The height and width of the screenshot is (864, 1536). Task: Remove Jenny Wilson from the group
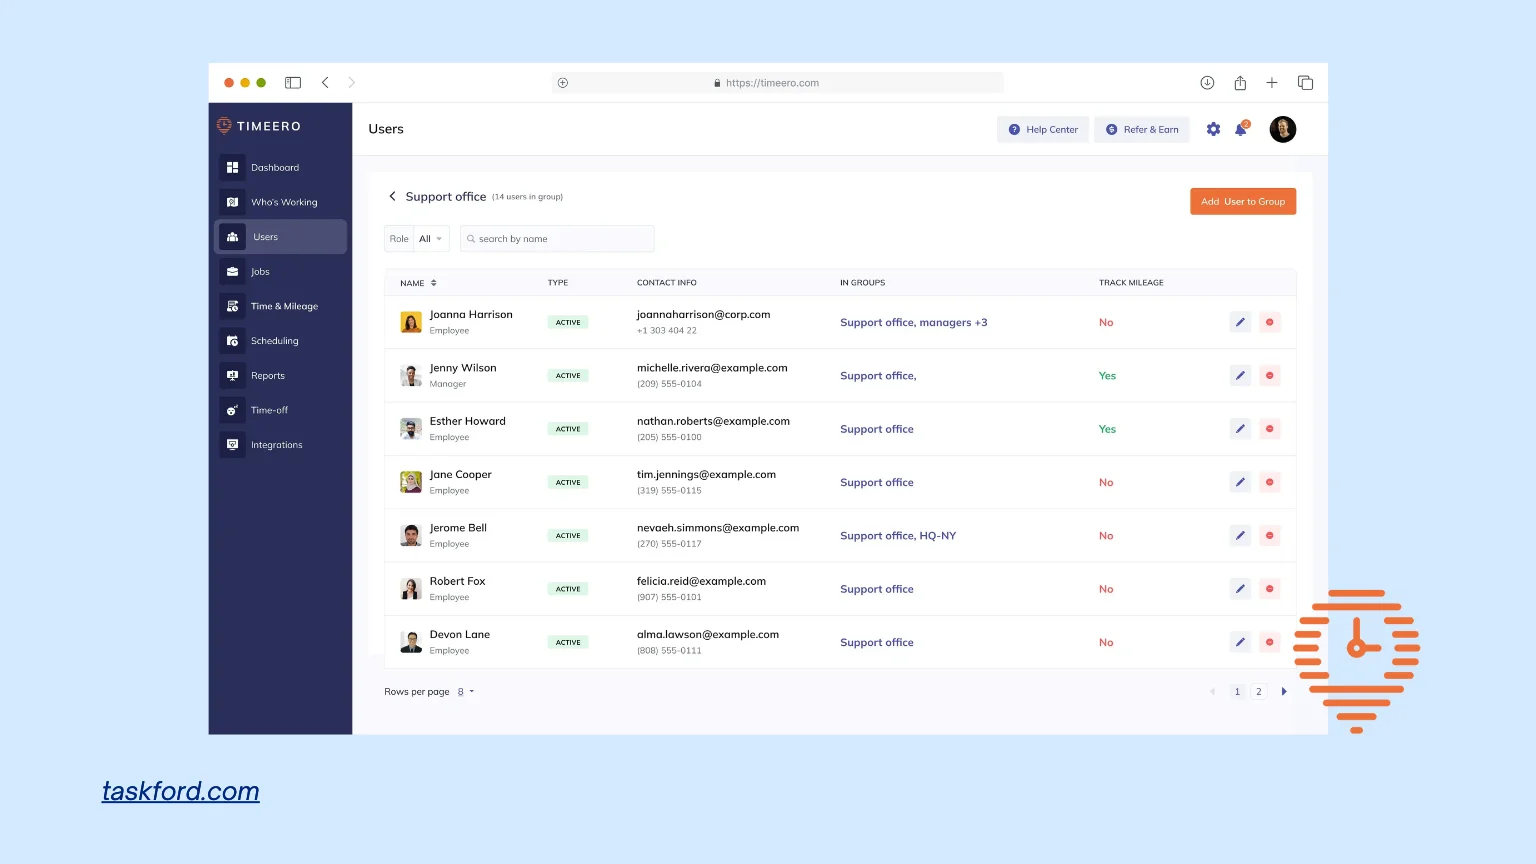click(1270, 376)
